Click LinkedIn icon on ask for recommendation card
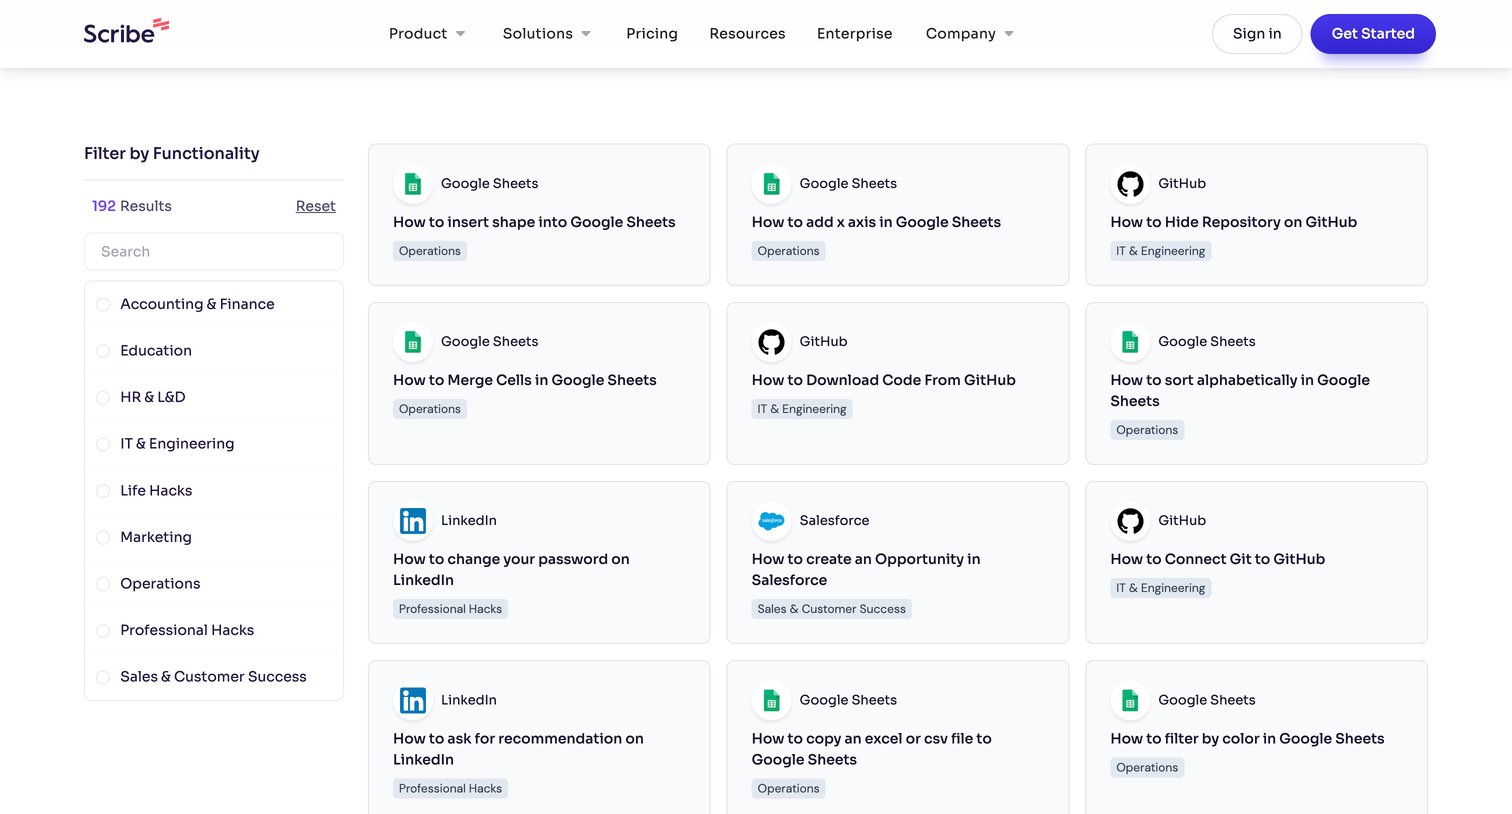 coord(412,701)
